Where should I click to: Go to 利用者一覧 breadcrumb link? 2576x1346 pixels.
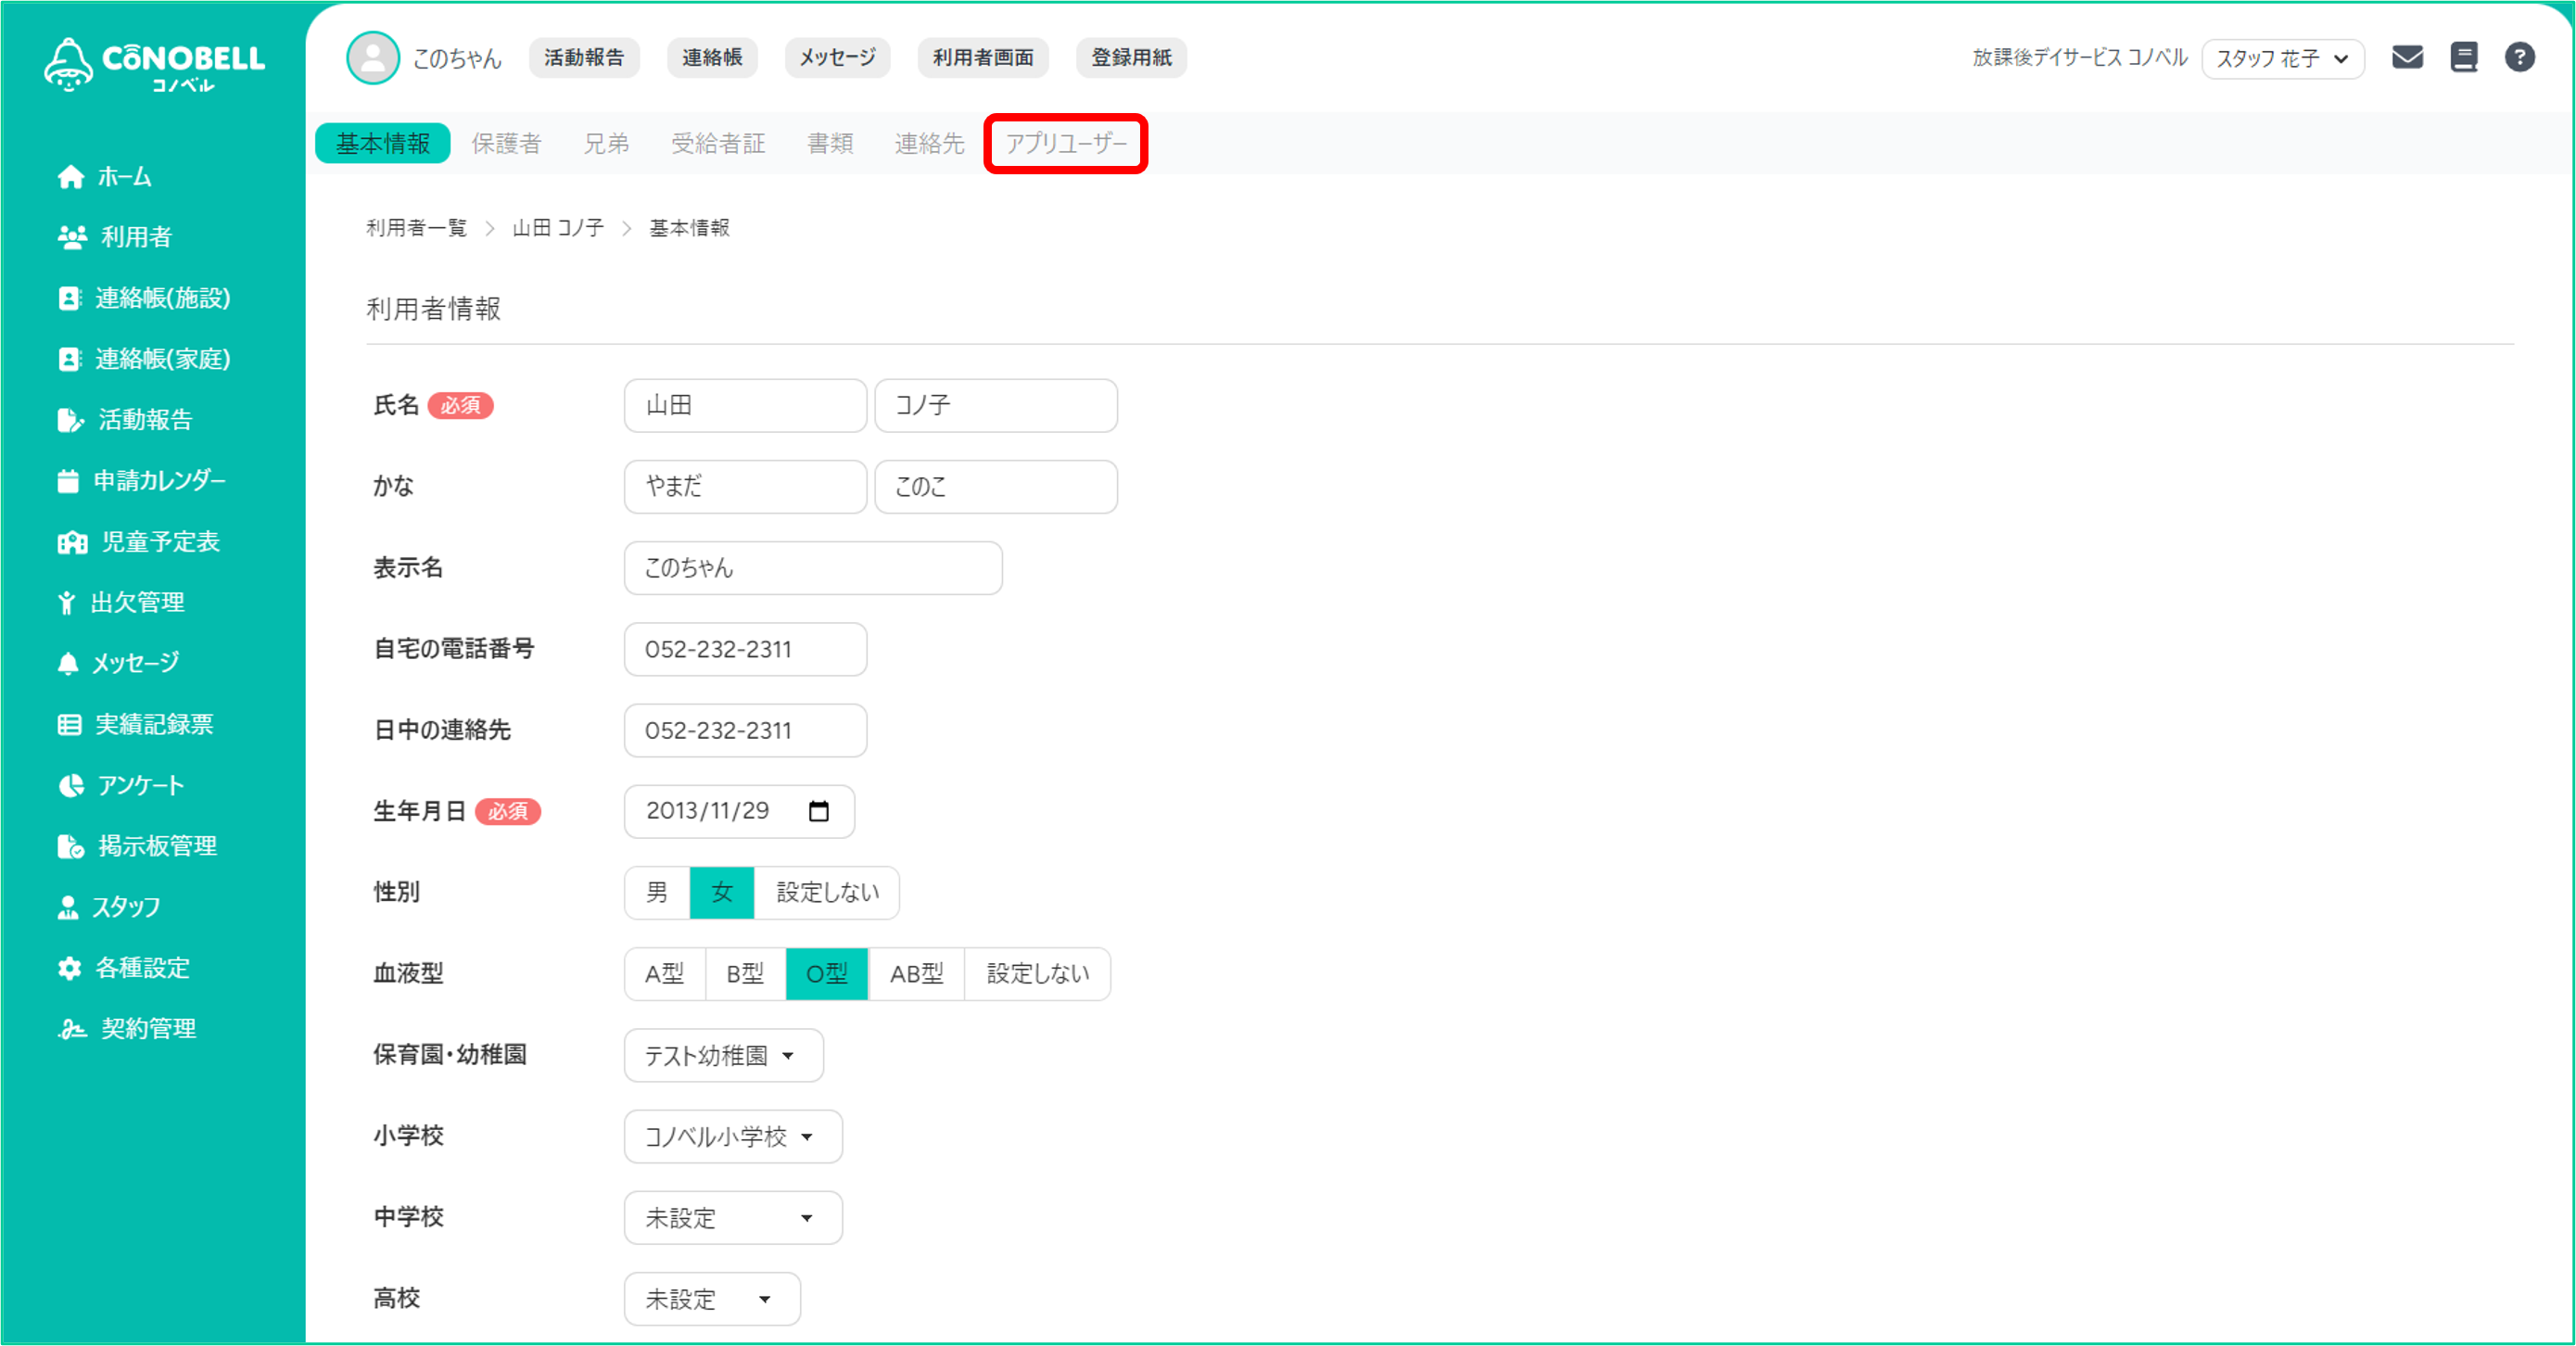coord(416,228)
